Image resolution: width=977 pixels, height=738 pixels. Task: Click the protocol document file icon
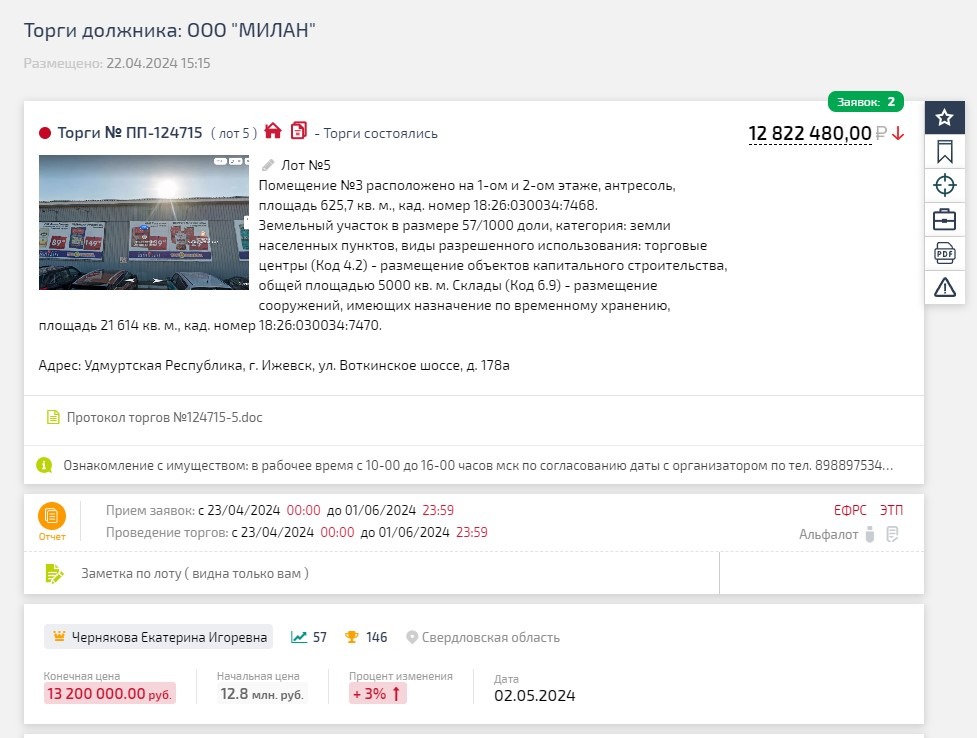53,417
